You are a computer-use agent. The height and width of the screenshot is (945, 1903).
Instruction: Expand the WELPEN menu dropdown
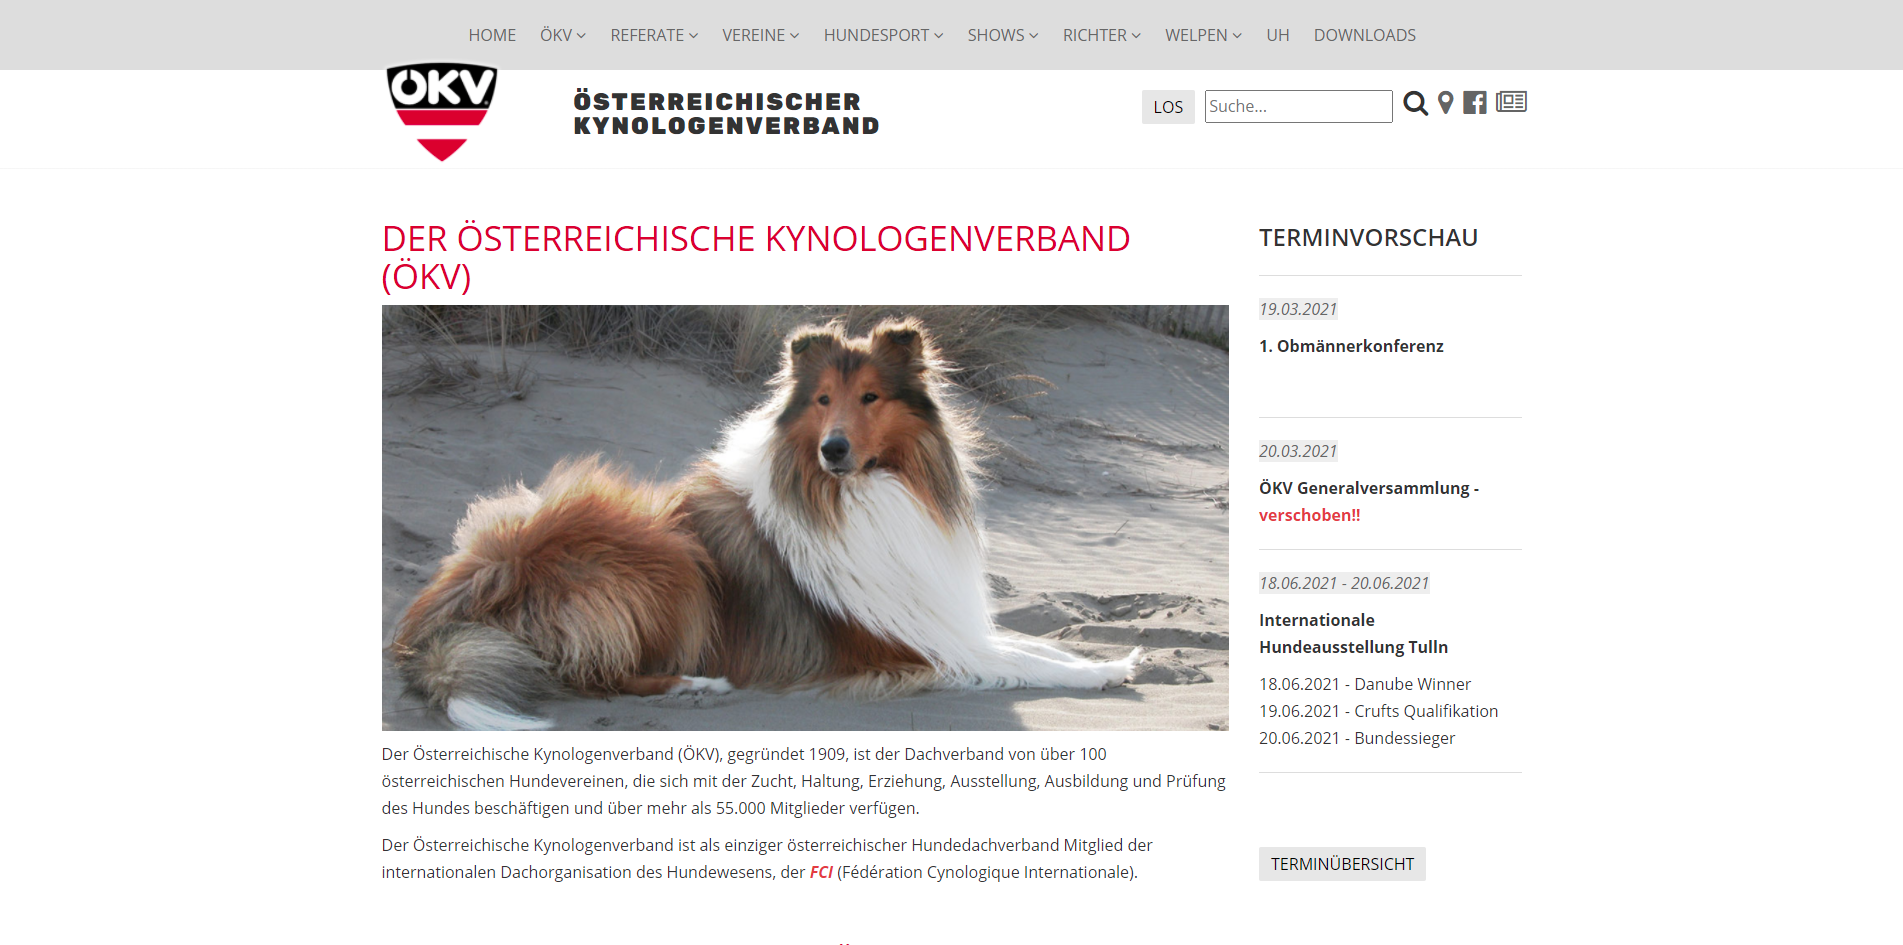point(1203,35)
